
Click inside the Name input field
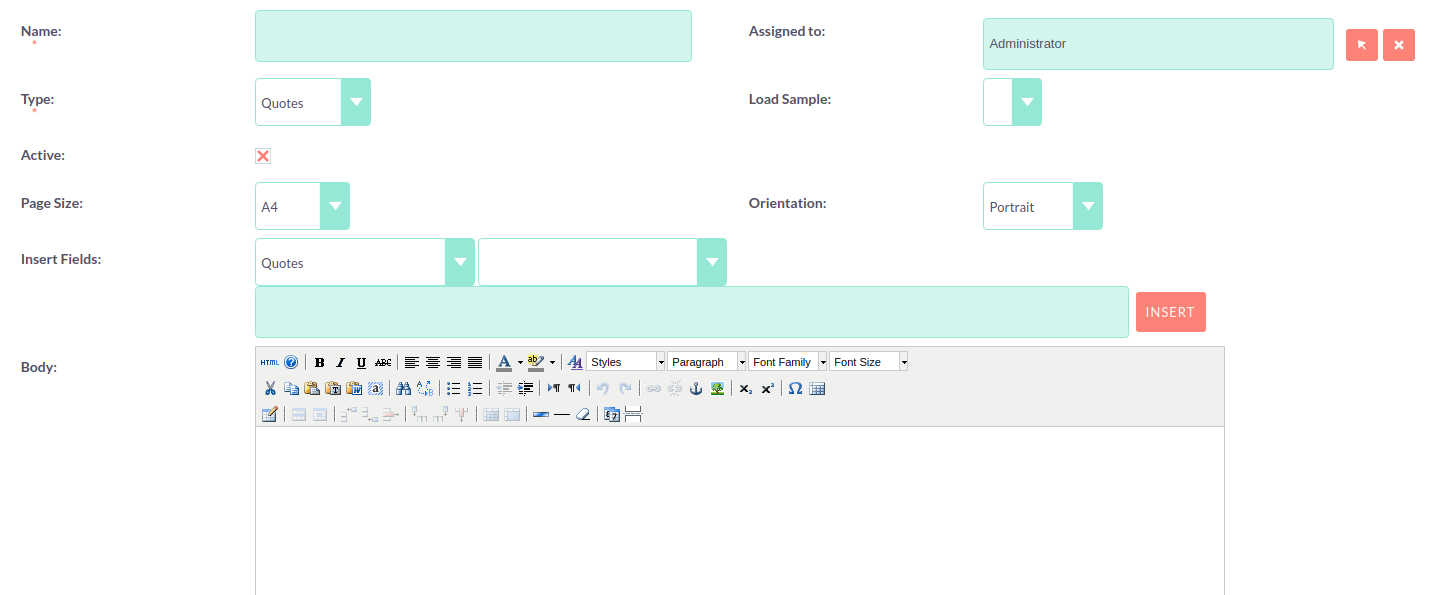point(472,35)
